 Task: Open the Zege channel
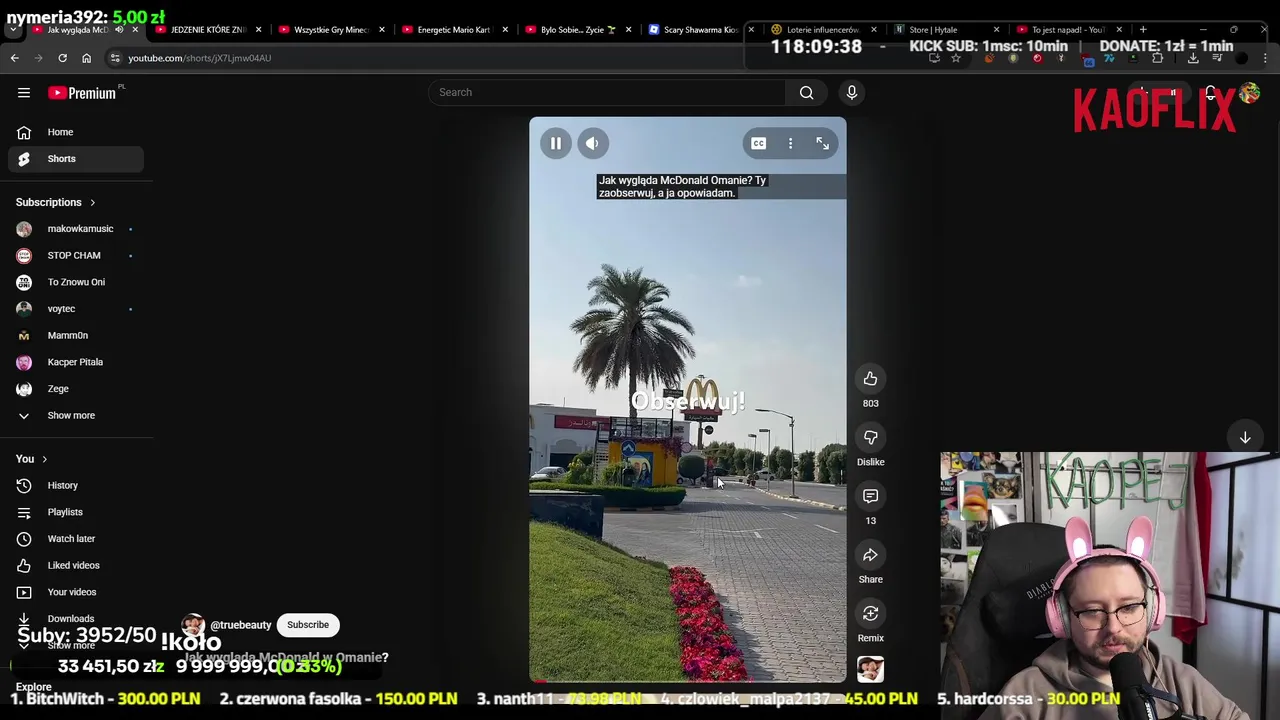(x=76, y=389)
